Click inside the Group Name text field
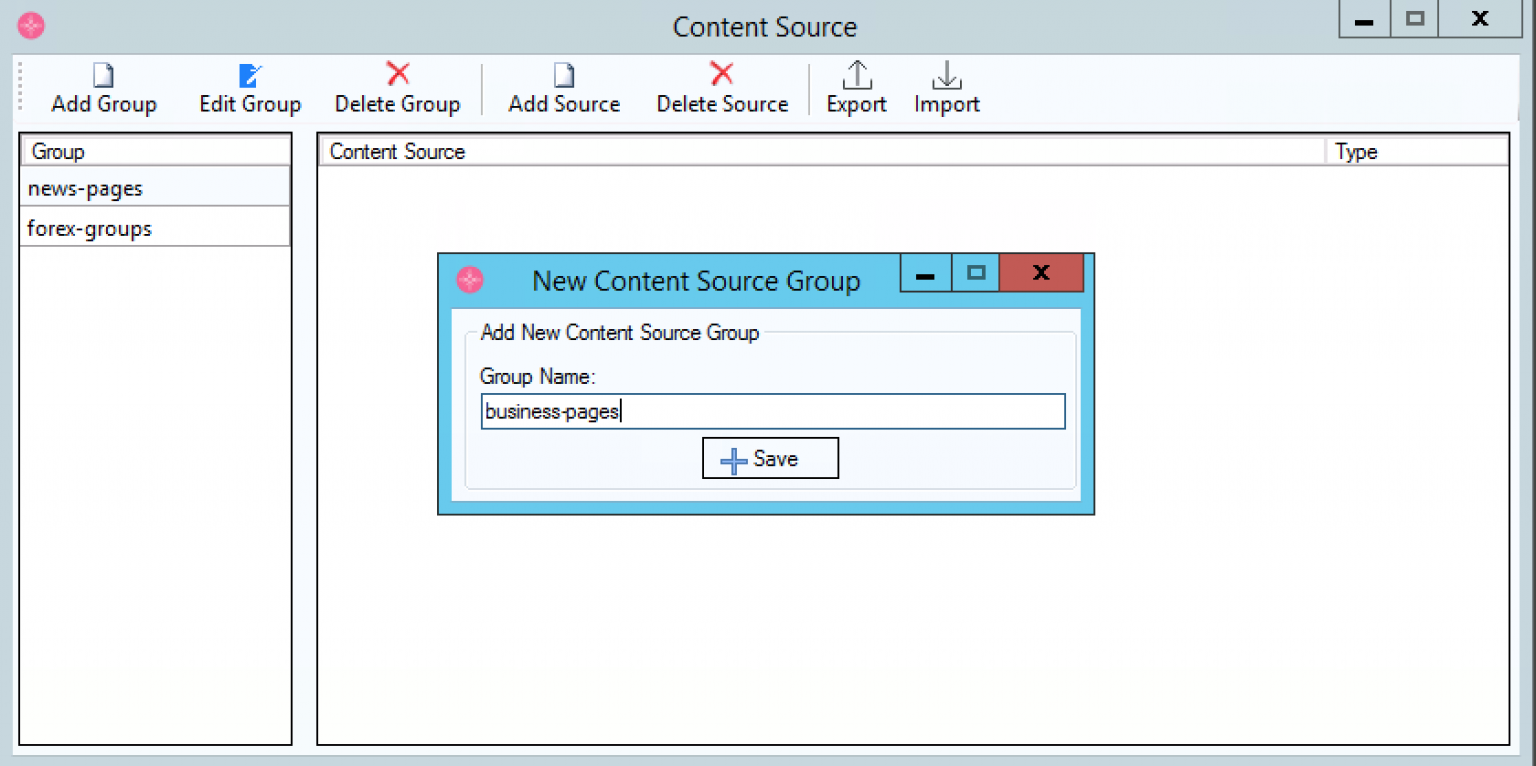 [x=770, y=411]
